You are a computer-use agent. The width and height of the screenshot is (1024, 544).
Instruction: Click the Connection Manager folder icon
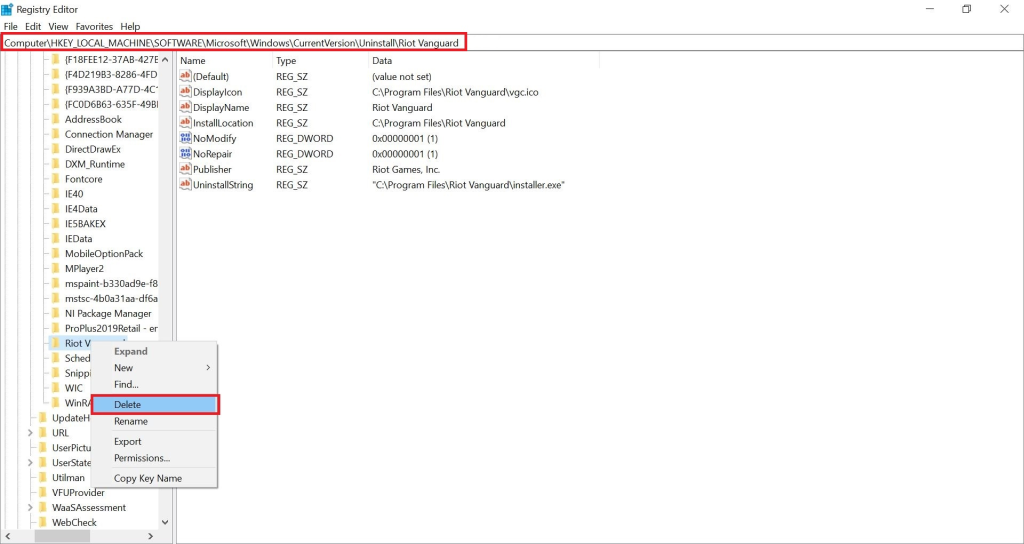click(x=56, y=135)
